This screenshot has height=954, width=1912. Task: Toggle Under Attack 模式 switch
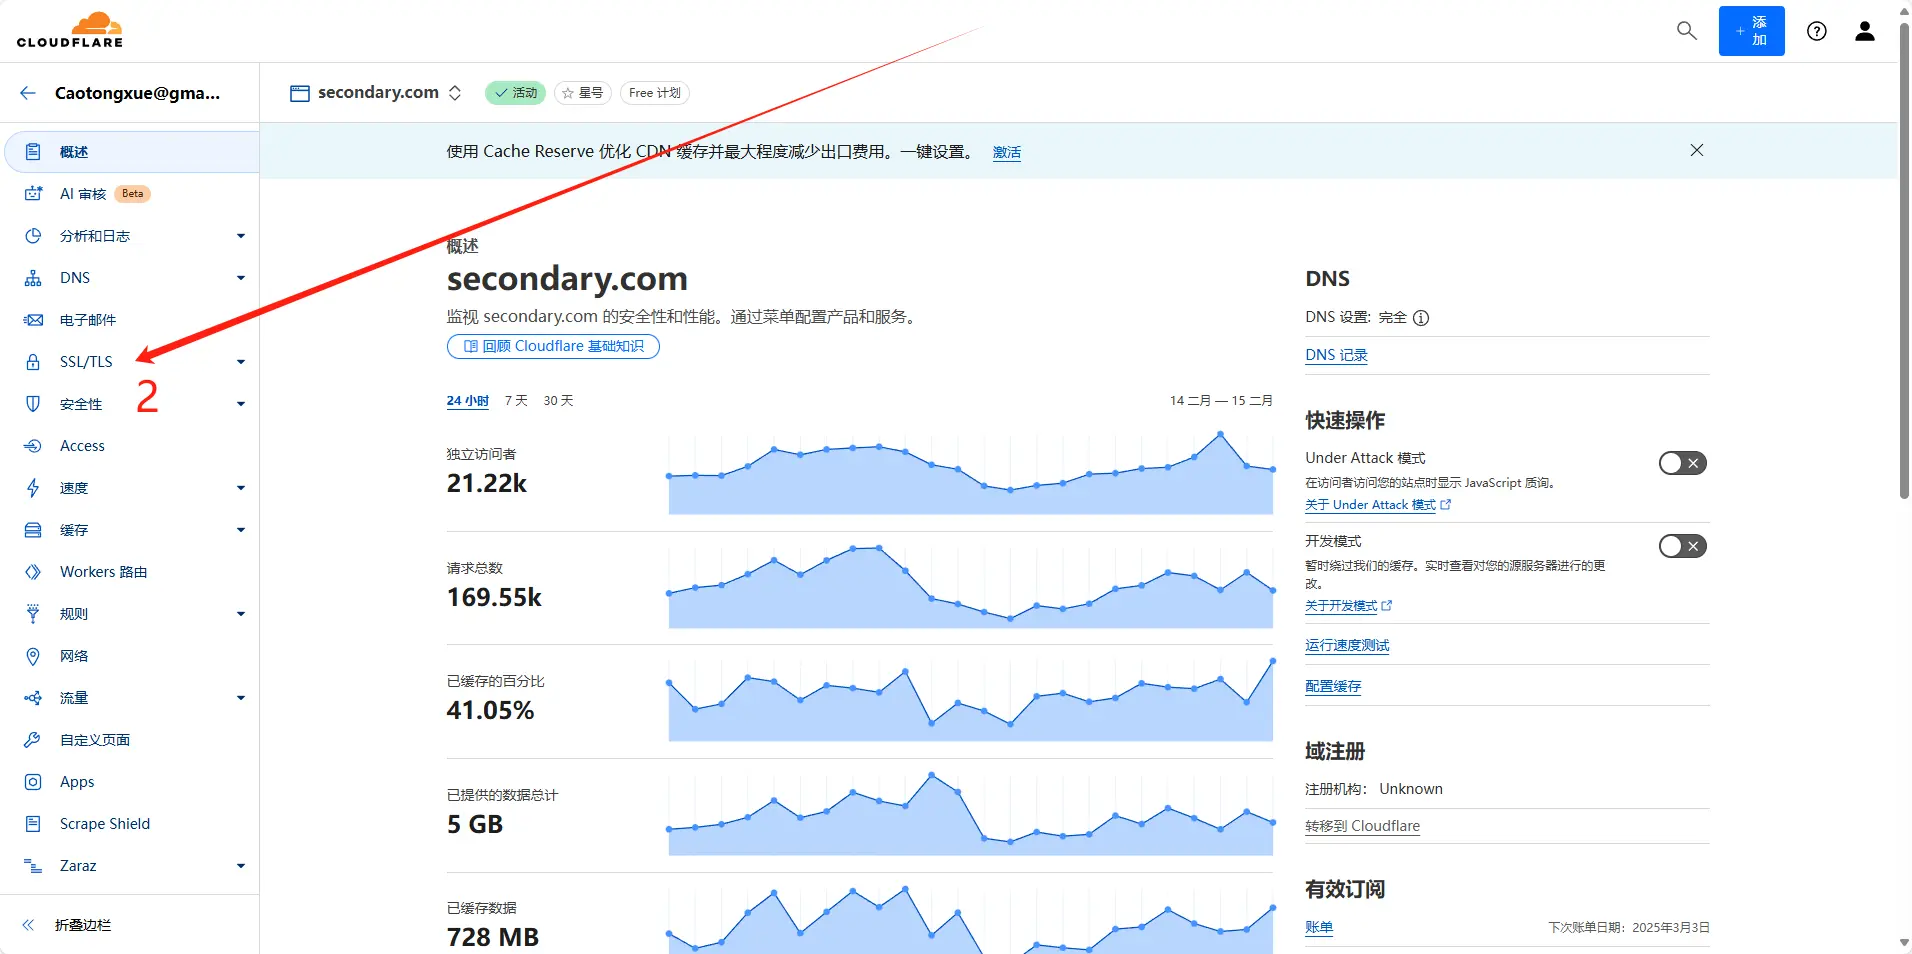(x=1682, y=463)
